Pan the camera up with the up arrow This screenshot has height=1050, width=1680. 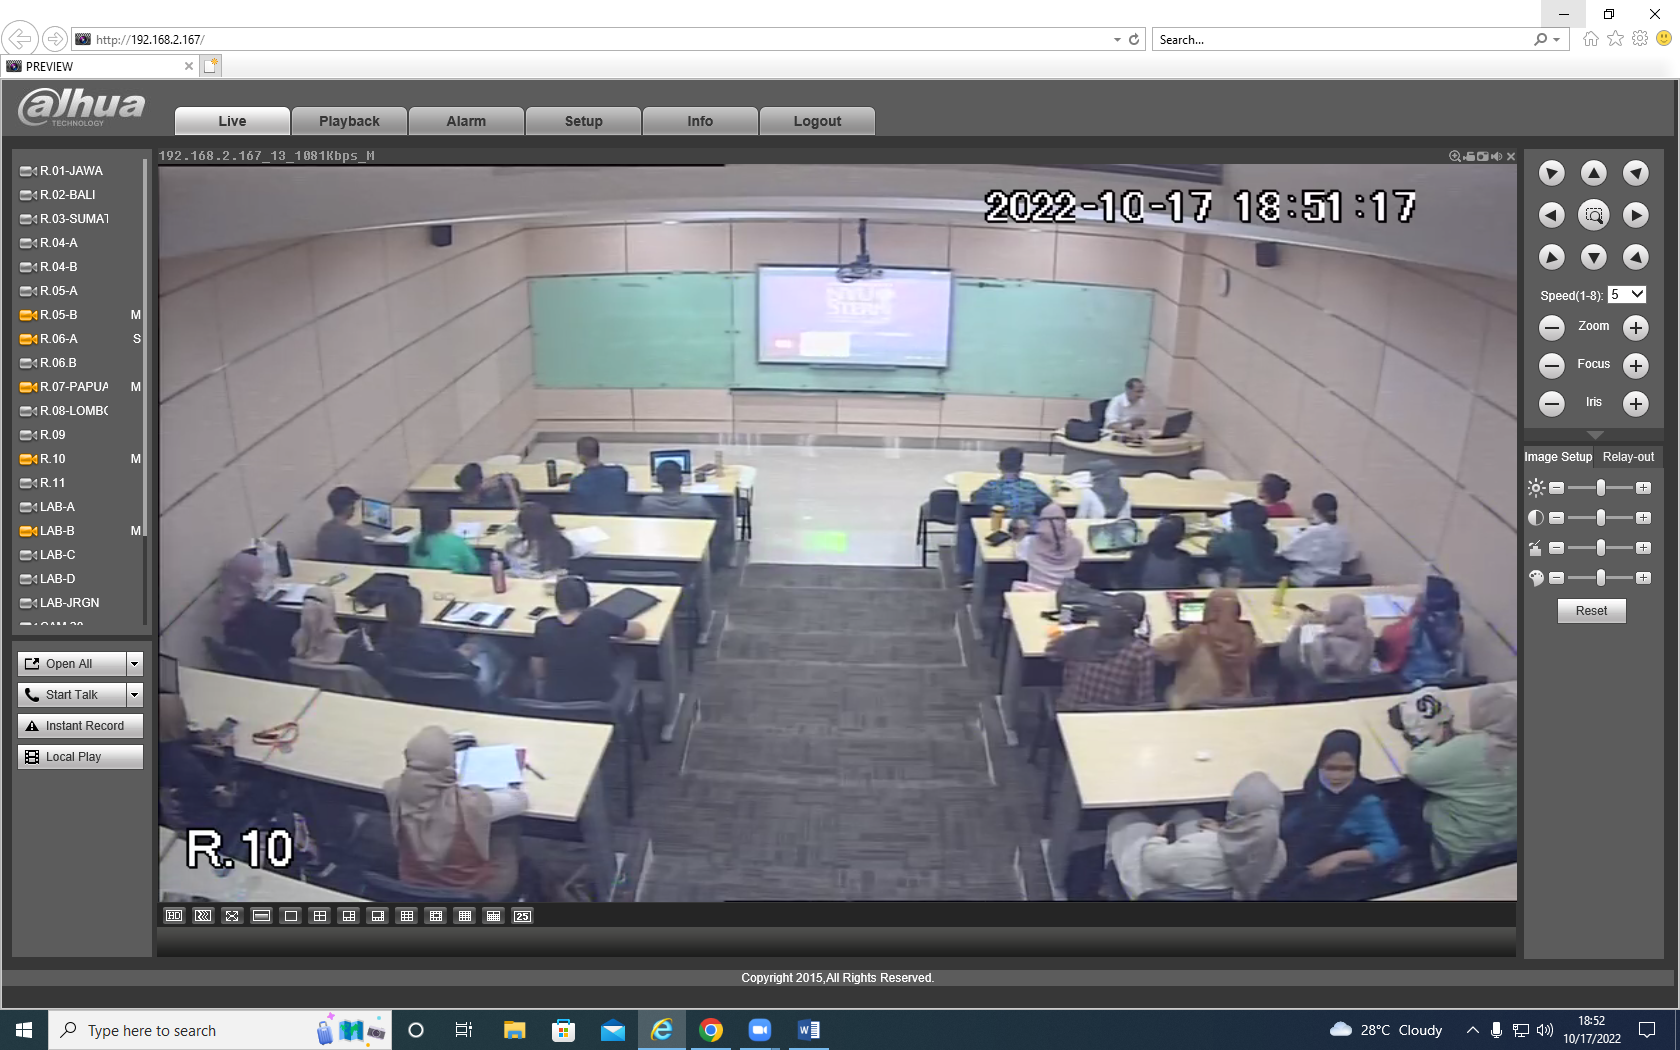(1593, 173)
